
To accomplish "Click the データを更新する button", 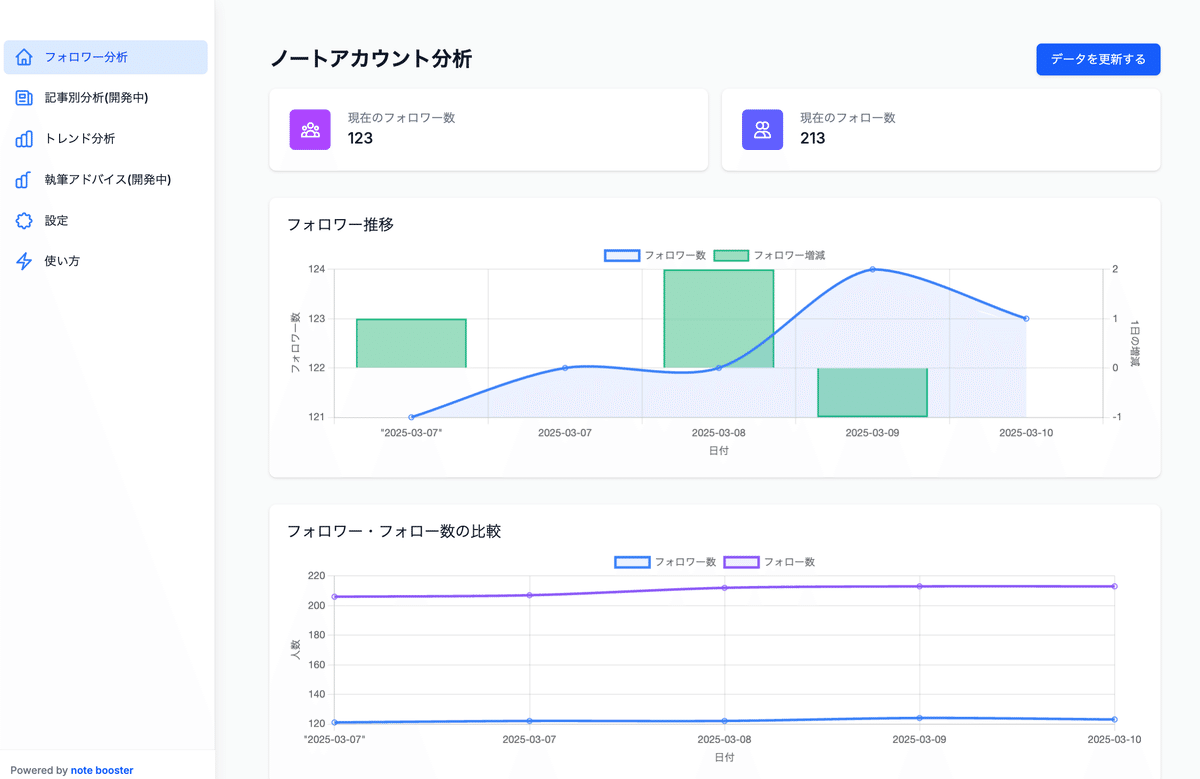I will [1098, 59].
